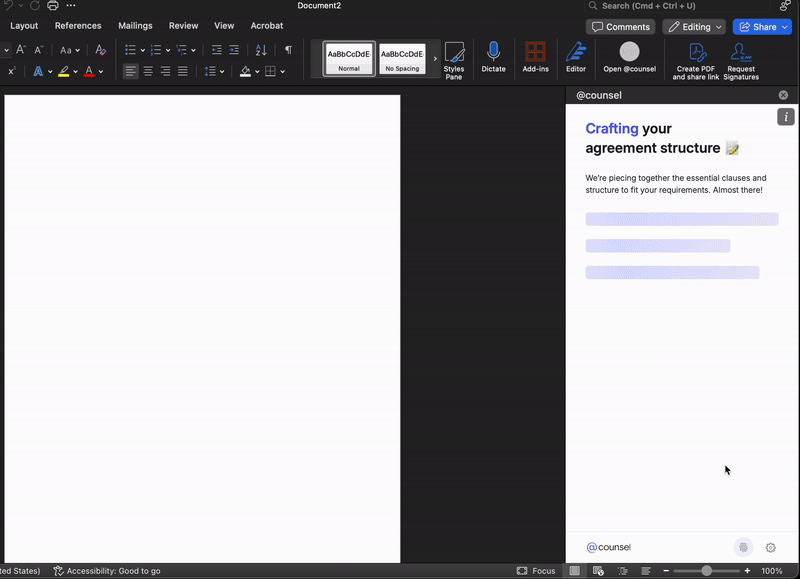The image size is (800, 579).
Task: Open the Review ribbon tab
Action: (183, 26)
